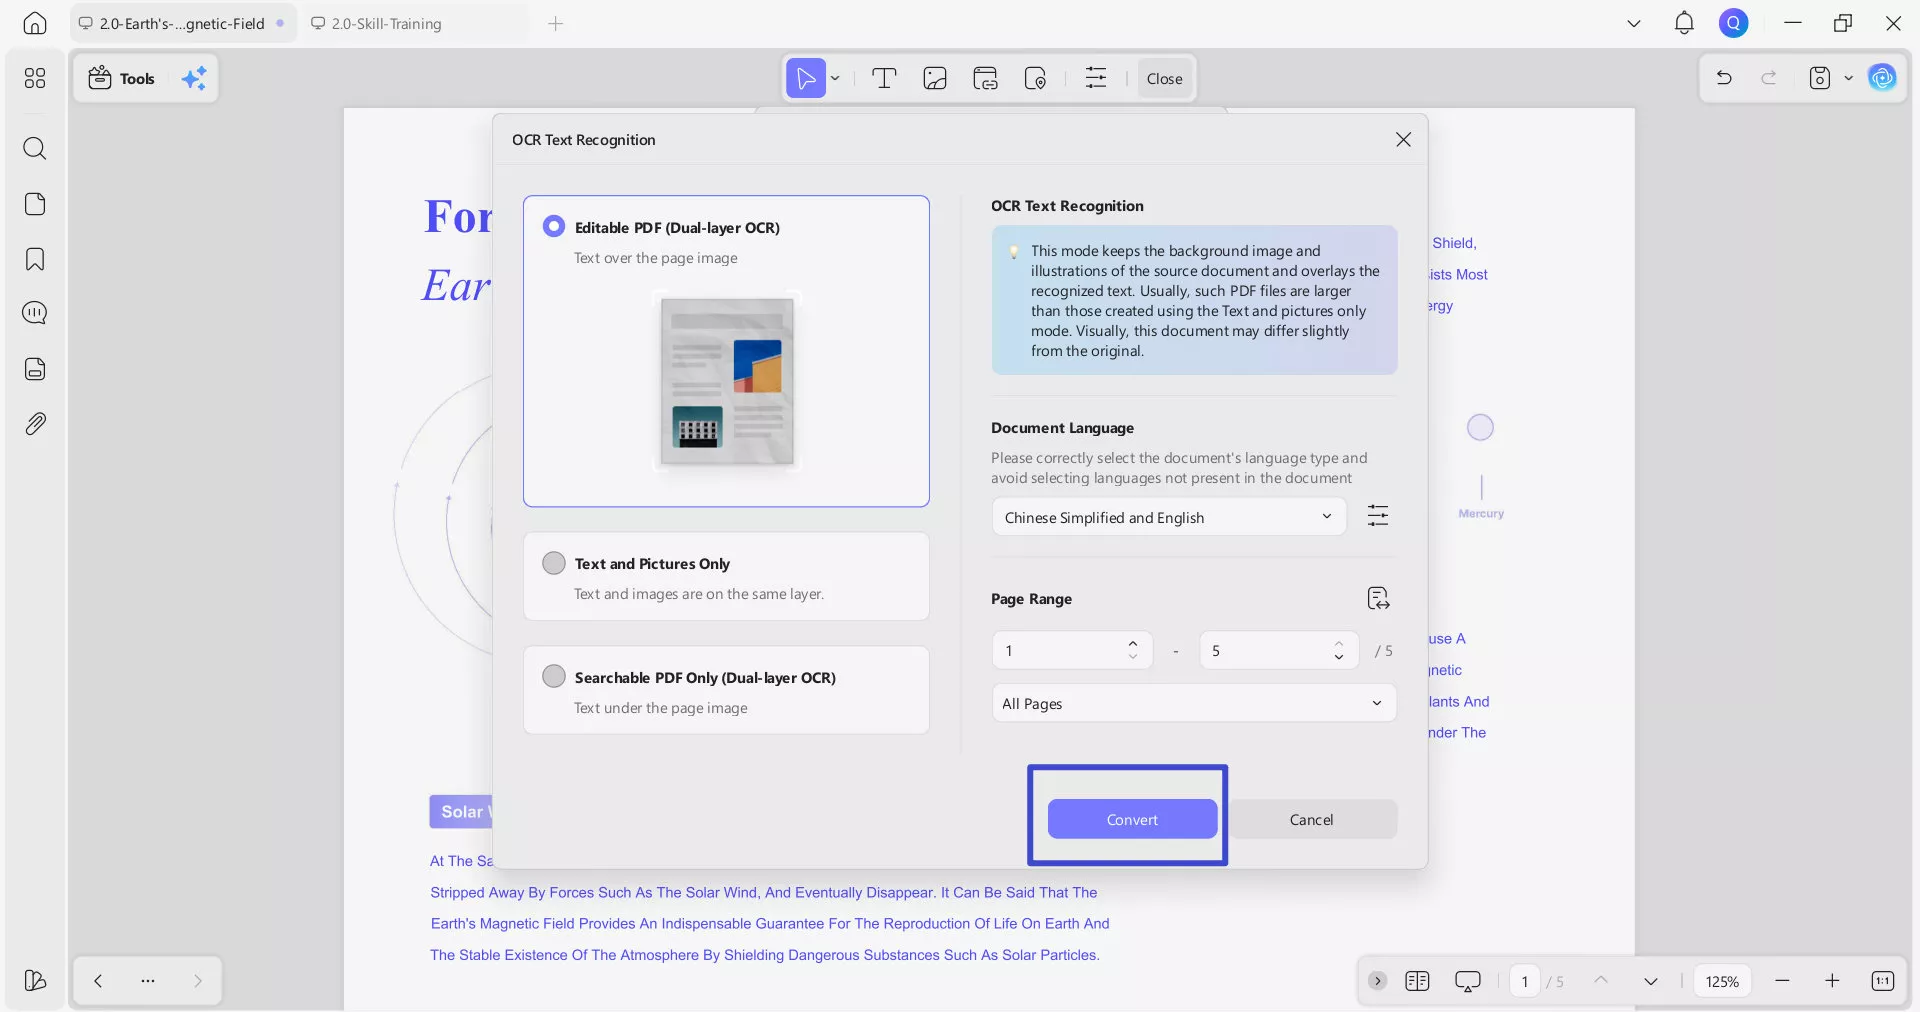This screenshot has width=1920, height=1012.
Task: Expand the All Pages dropdown
Action: 1194,703
